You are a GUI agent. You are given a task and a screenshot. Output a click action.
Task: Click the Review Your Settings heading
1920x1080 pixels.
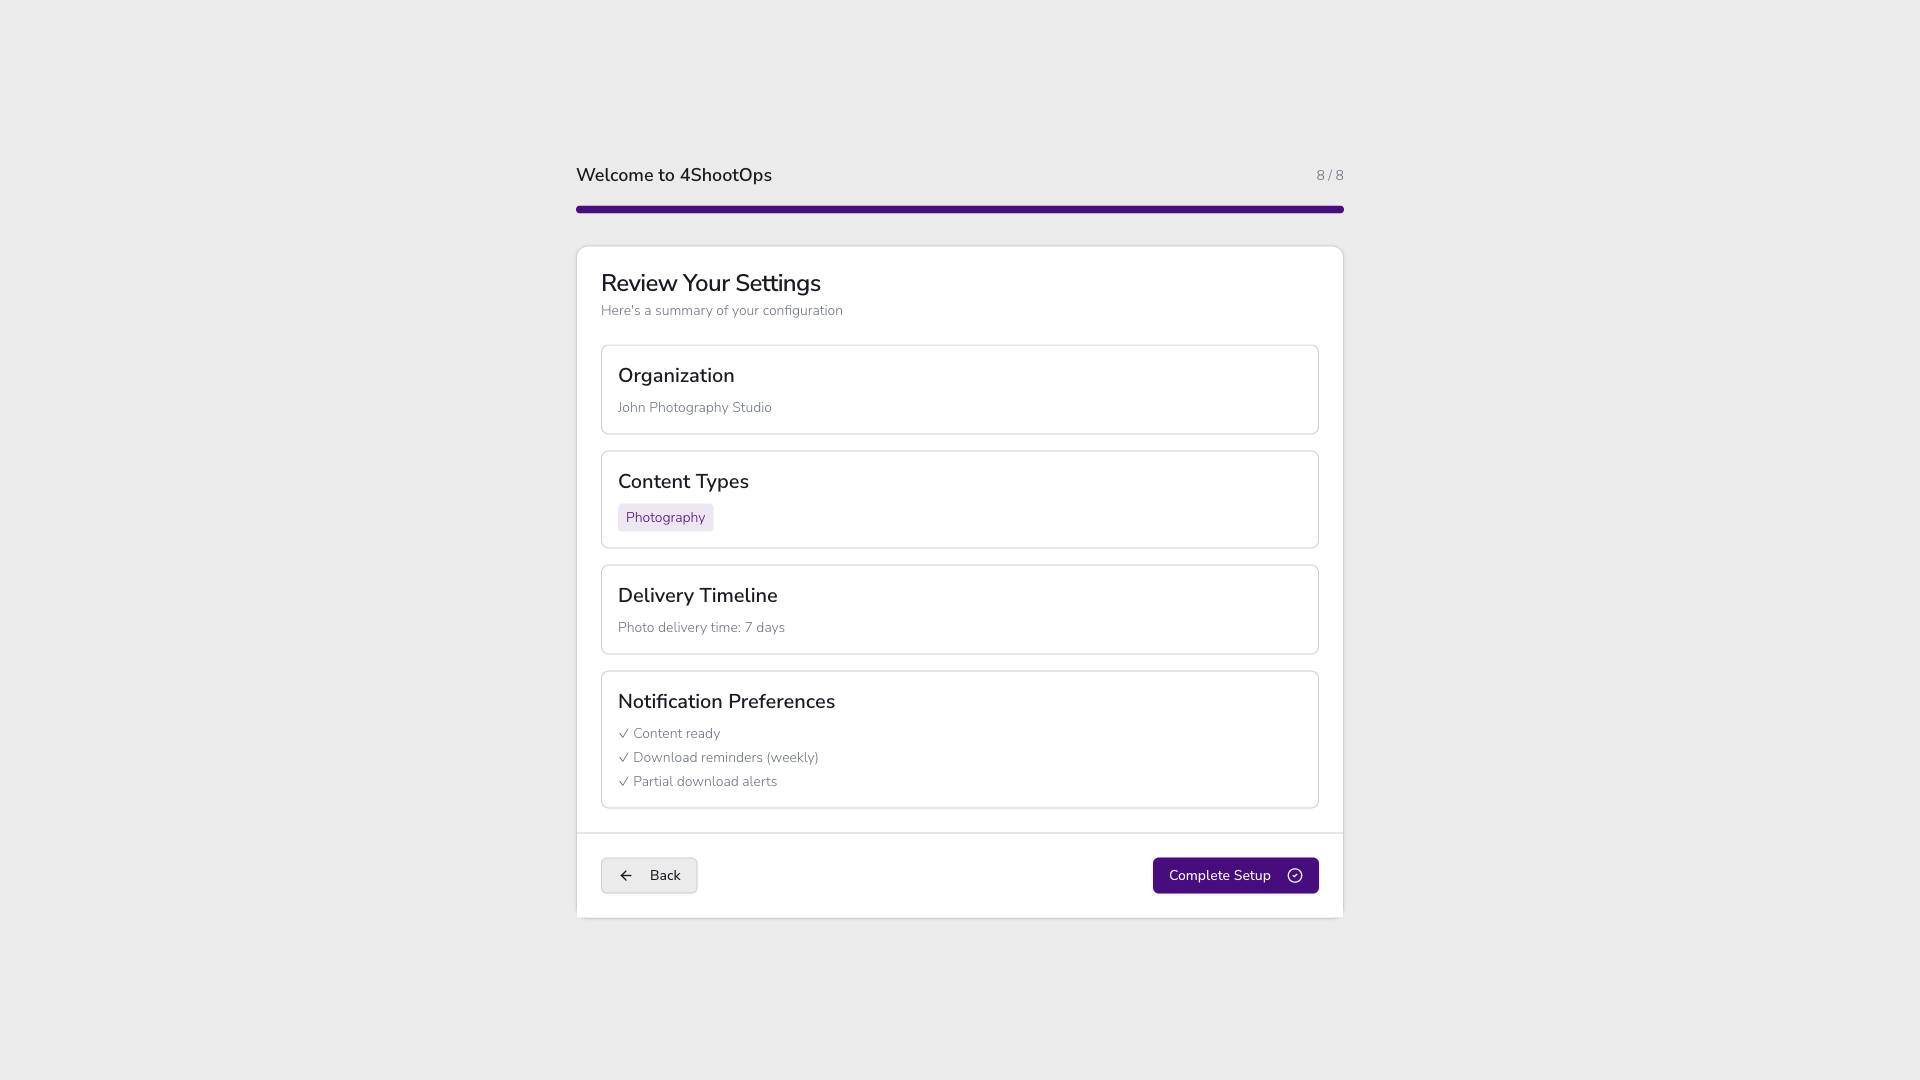pyautogui.click(x=710, y=283)
